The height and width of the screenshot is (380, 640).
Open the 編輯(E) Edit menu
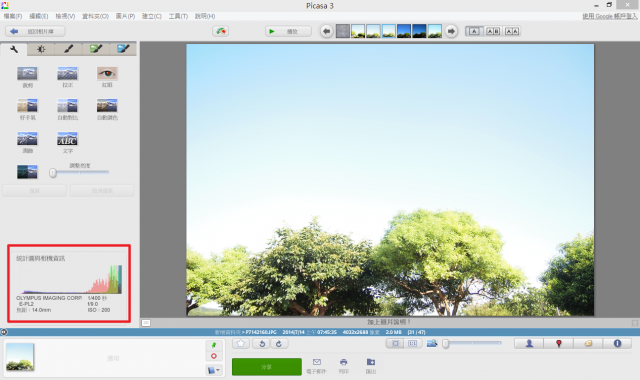point(39,16)
